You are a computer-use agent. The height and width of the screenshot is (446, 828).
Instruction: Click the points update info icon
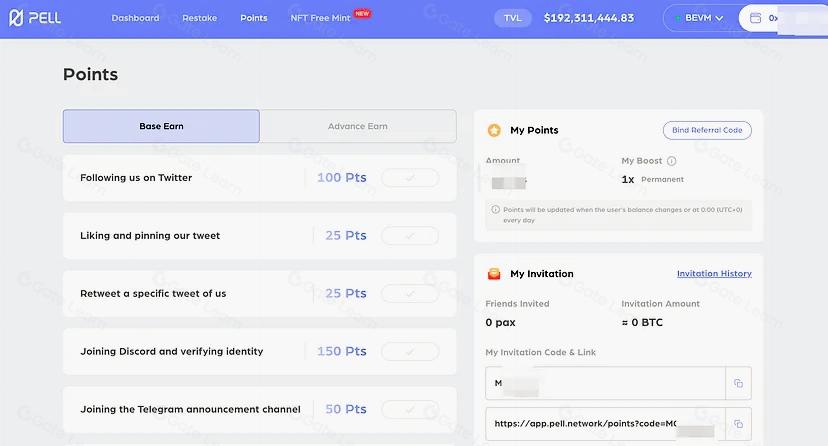(x=495, y=210)
